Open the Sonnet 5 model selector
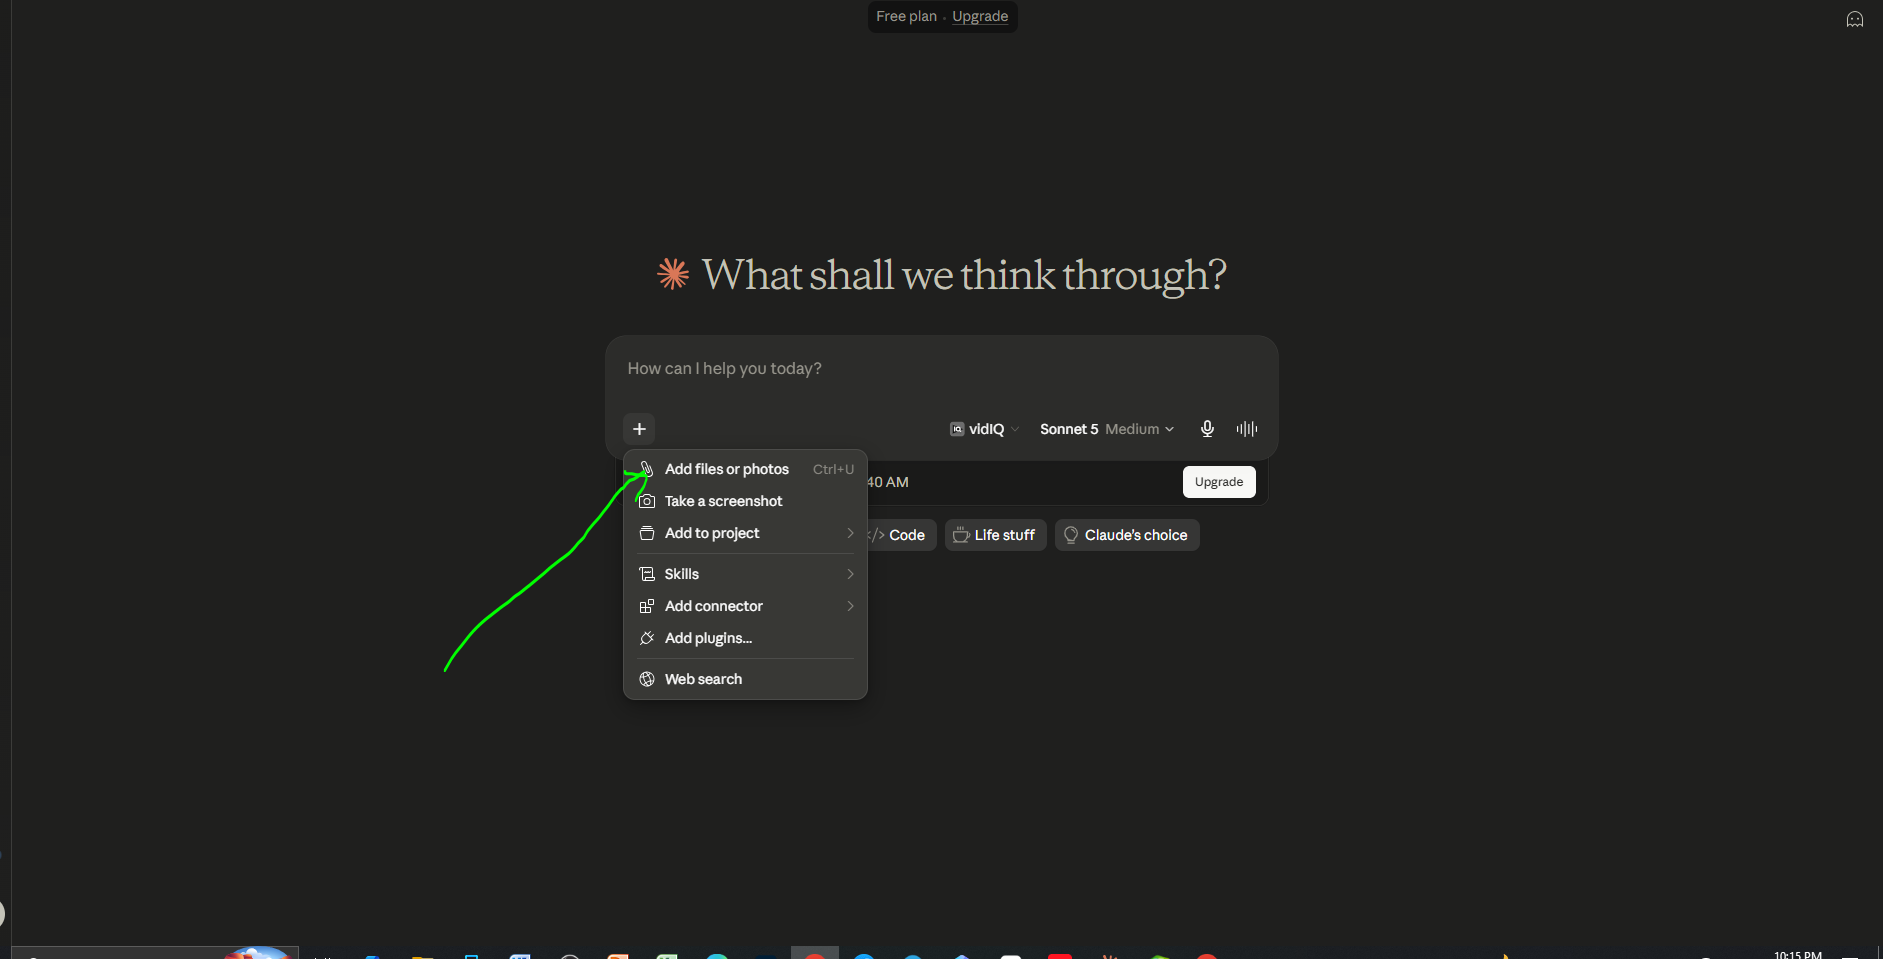The image size is (1883, 959). click(1107, 429)
